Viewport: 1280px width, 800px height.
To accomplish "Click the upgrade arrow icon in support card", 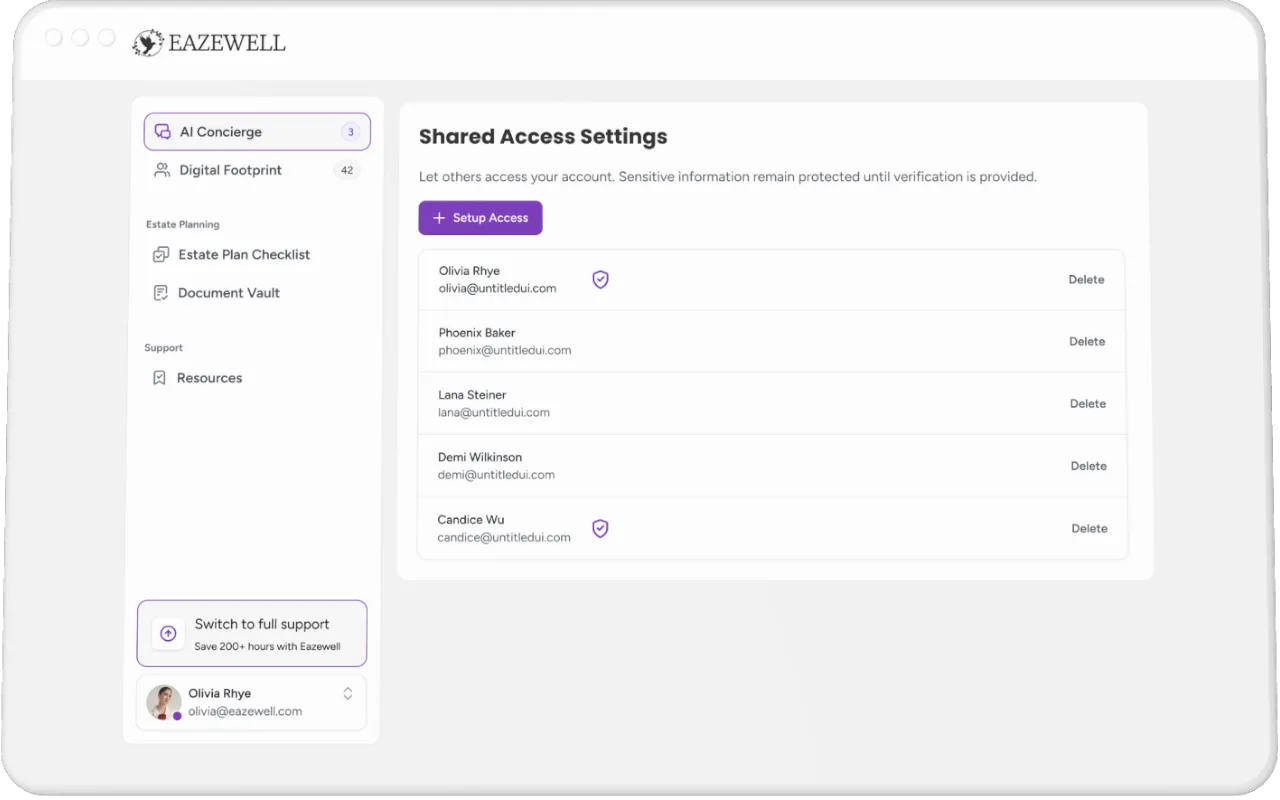I will tap(168, 633).
